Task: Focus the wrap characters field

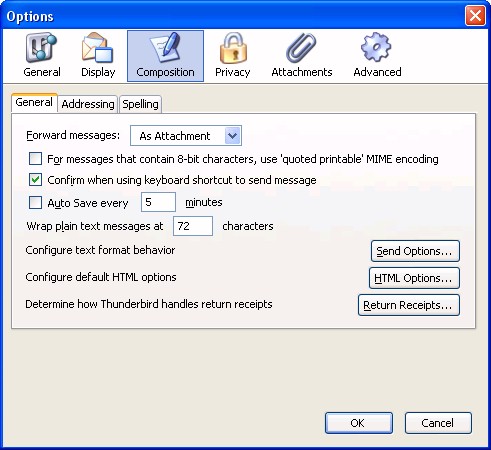Action: 193,226
